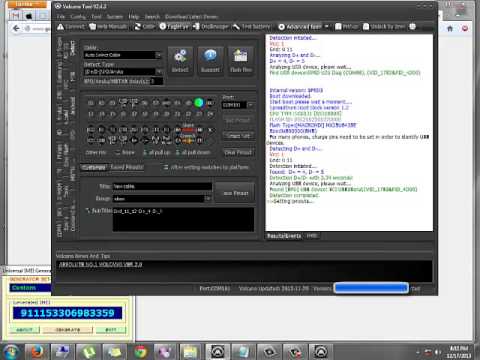Open the Search menu
Image resolution: width=480 pixels, height=360 pixels.
(x=152, y=17)
